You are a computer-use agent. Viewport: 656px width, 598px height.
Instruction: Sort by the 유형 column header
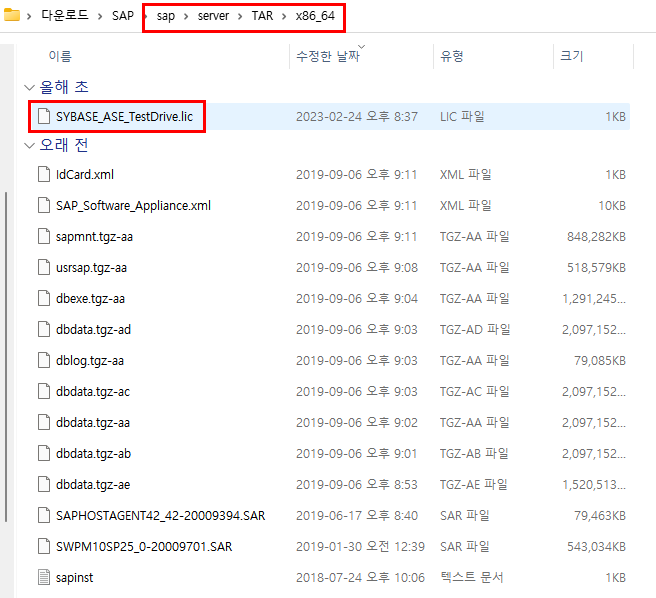coord(452,56)
